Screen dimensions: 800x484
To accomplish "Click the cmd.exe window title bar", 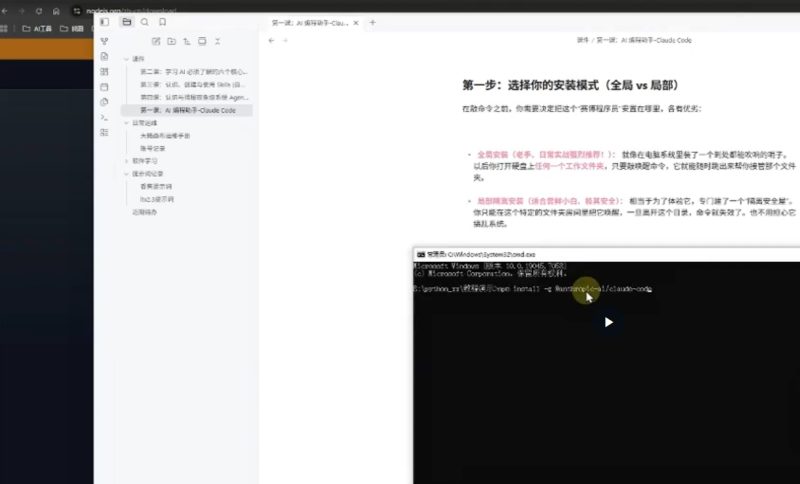I will click(x=606, y=254).
